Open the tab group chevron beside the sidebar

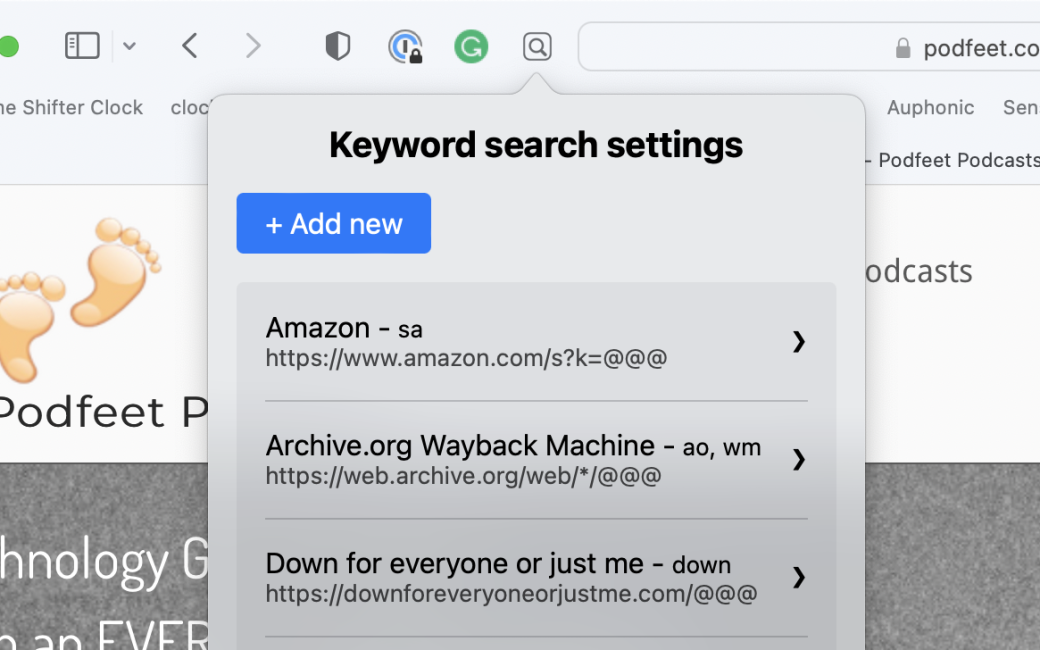129,45
